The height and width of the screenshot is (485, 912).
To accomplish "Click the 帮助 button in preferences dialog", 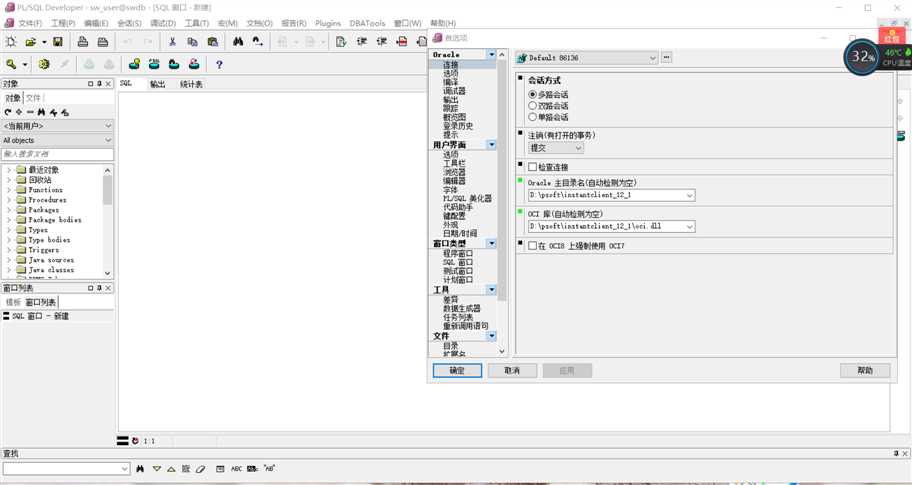I will 865,370.
